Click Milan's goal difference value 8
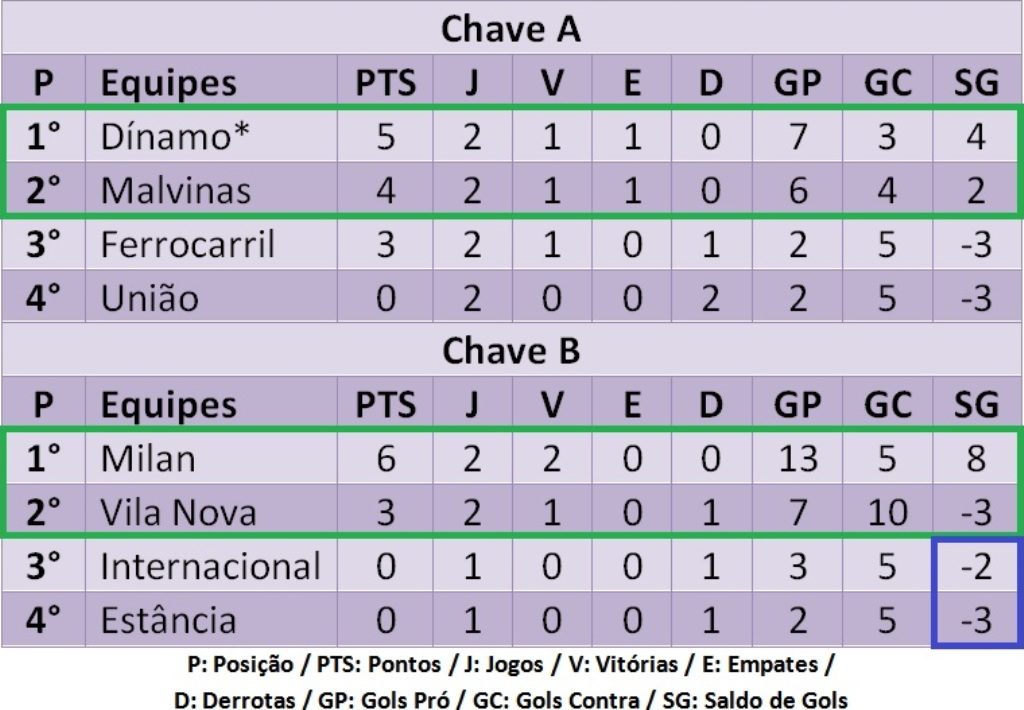Viewport: 1024px width, 710px height. pos(976,459)
